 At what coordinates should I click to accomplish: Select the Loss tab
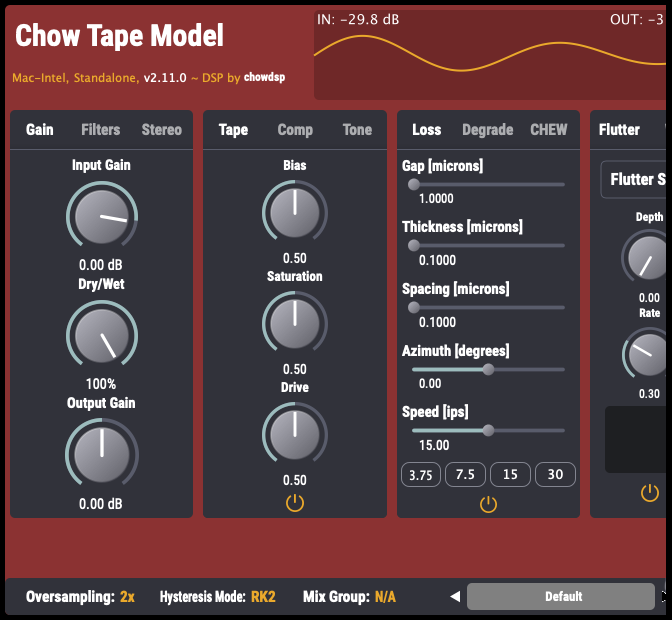pyautogui.click(x=426, y=129)
